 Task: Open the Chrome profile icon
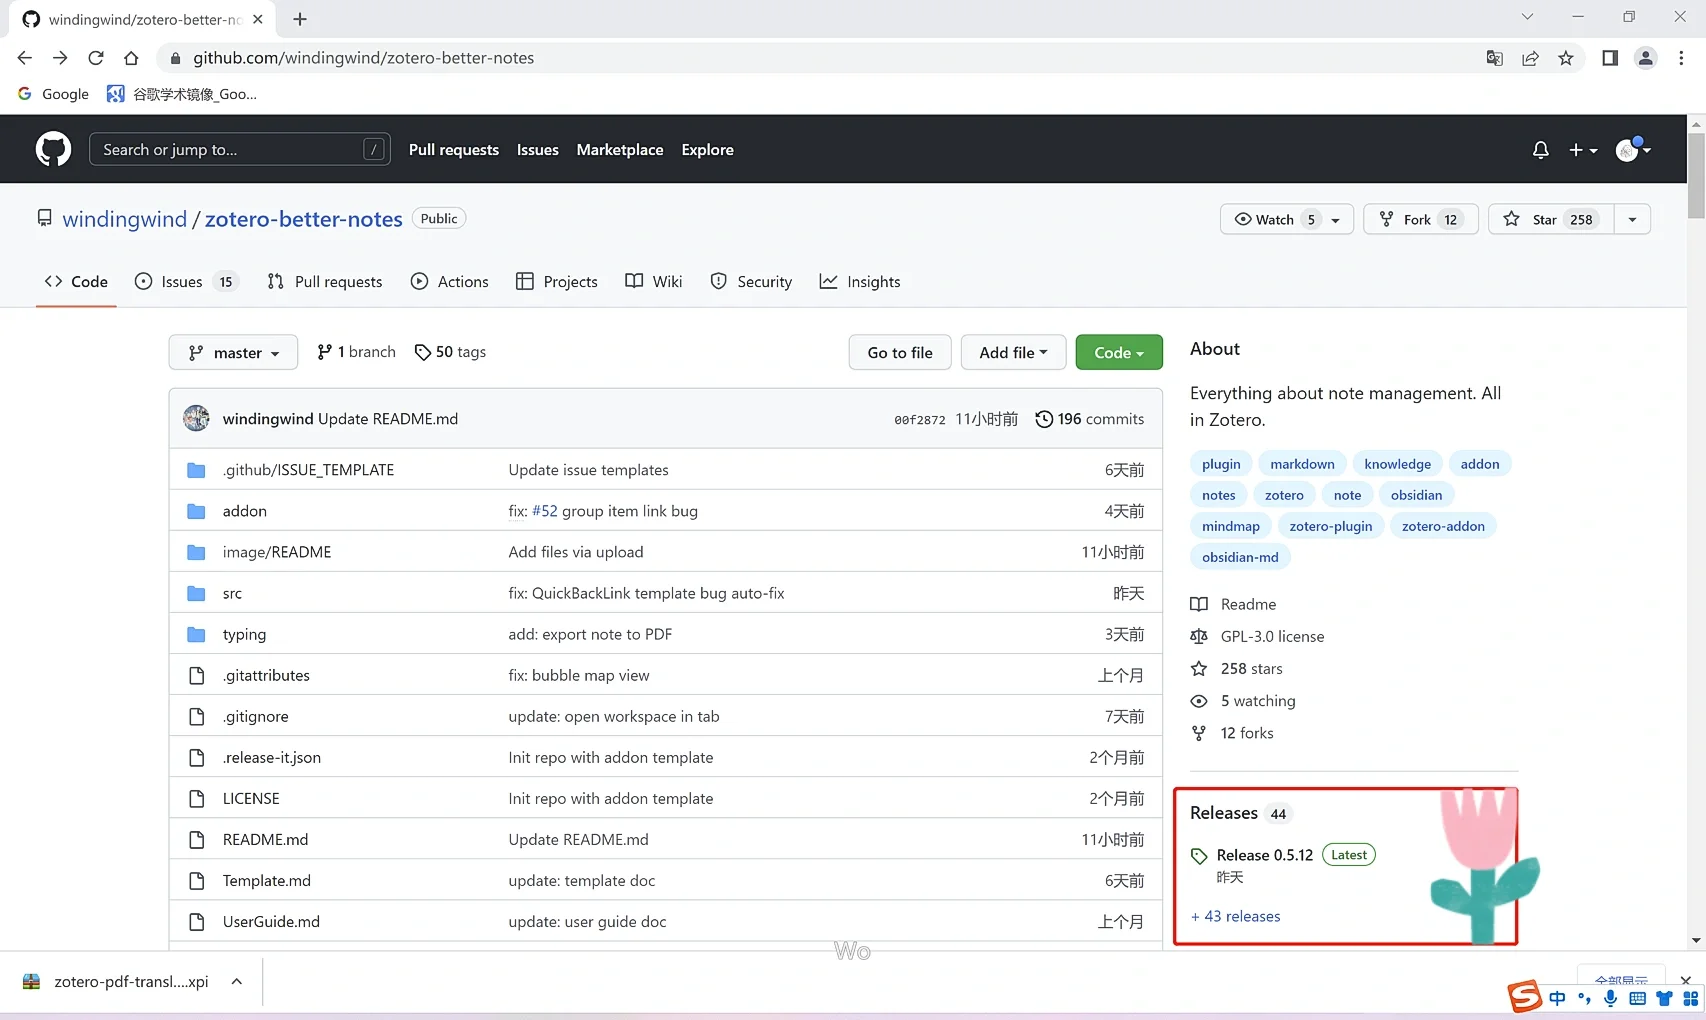tap(1645, 58)
